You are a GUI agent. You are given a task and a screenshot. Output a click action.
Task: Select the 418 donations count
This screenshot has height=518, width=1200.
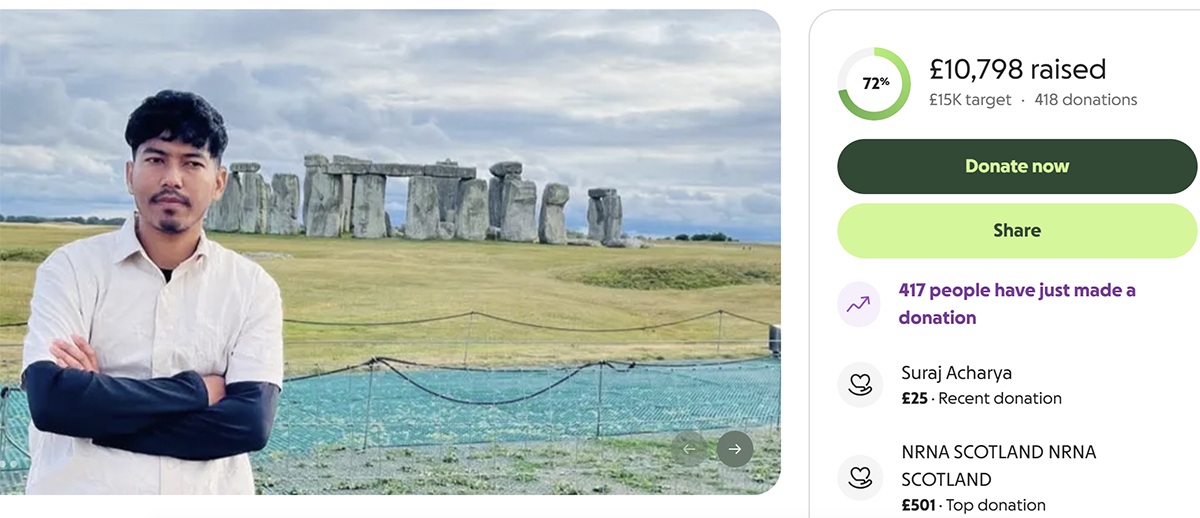coord(1086,100)
